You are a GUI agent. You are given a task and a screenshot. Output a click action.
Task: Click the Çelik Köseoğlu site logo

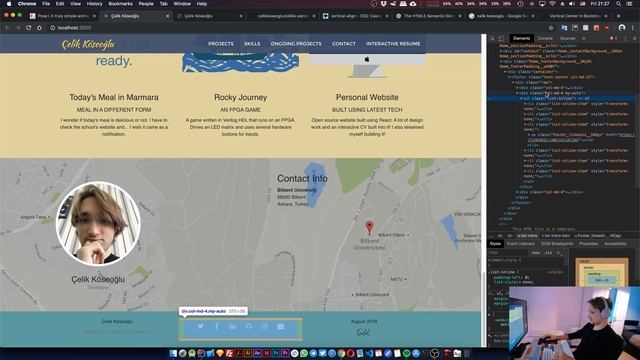click(88, 44)
